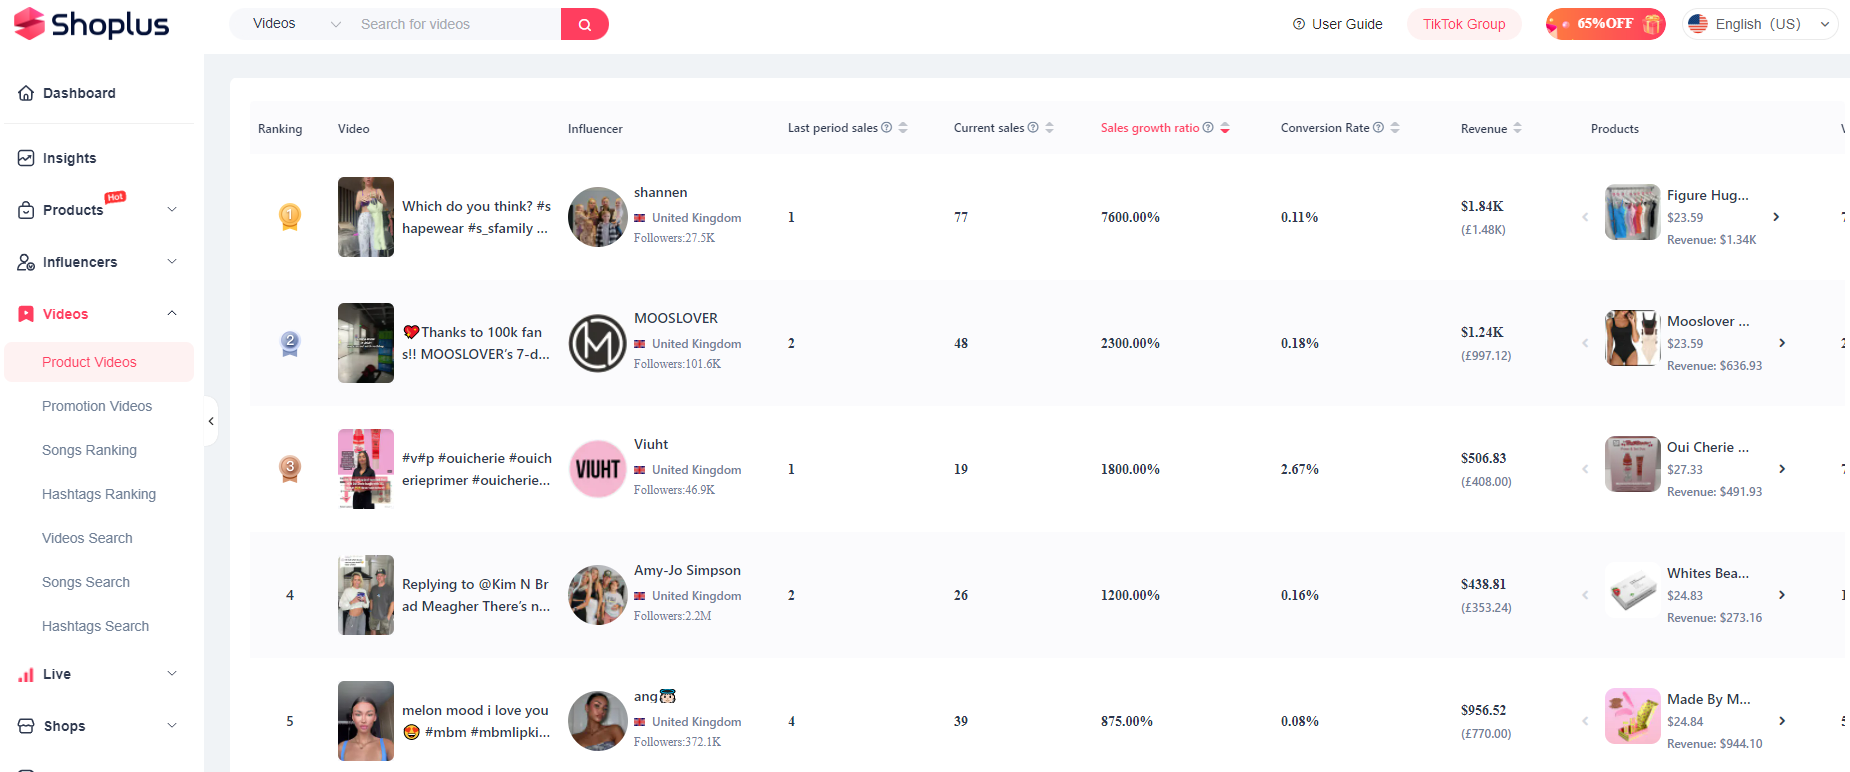Expand the Shops sidebar menu
The image size is (1850, 772).
point(99,726)
